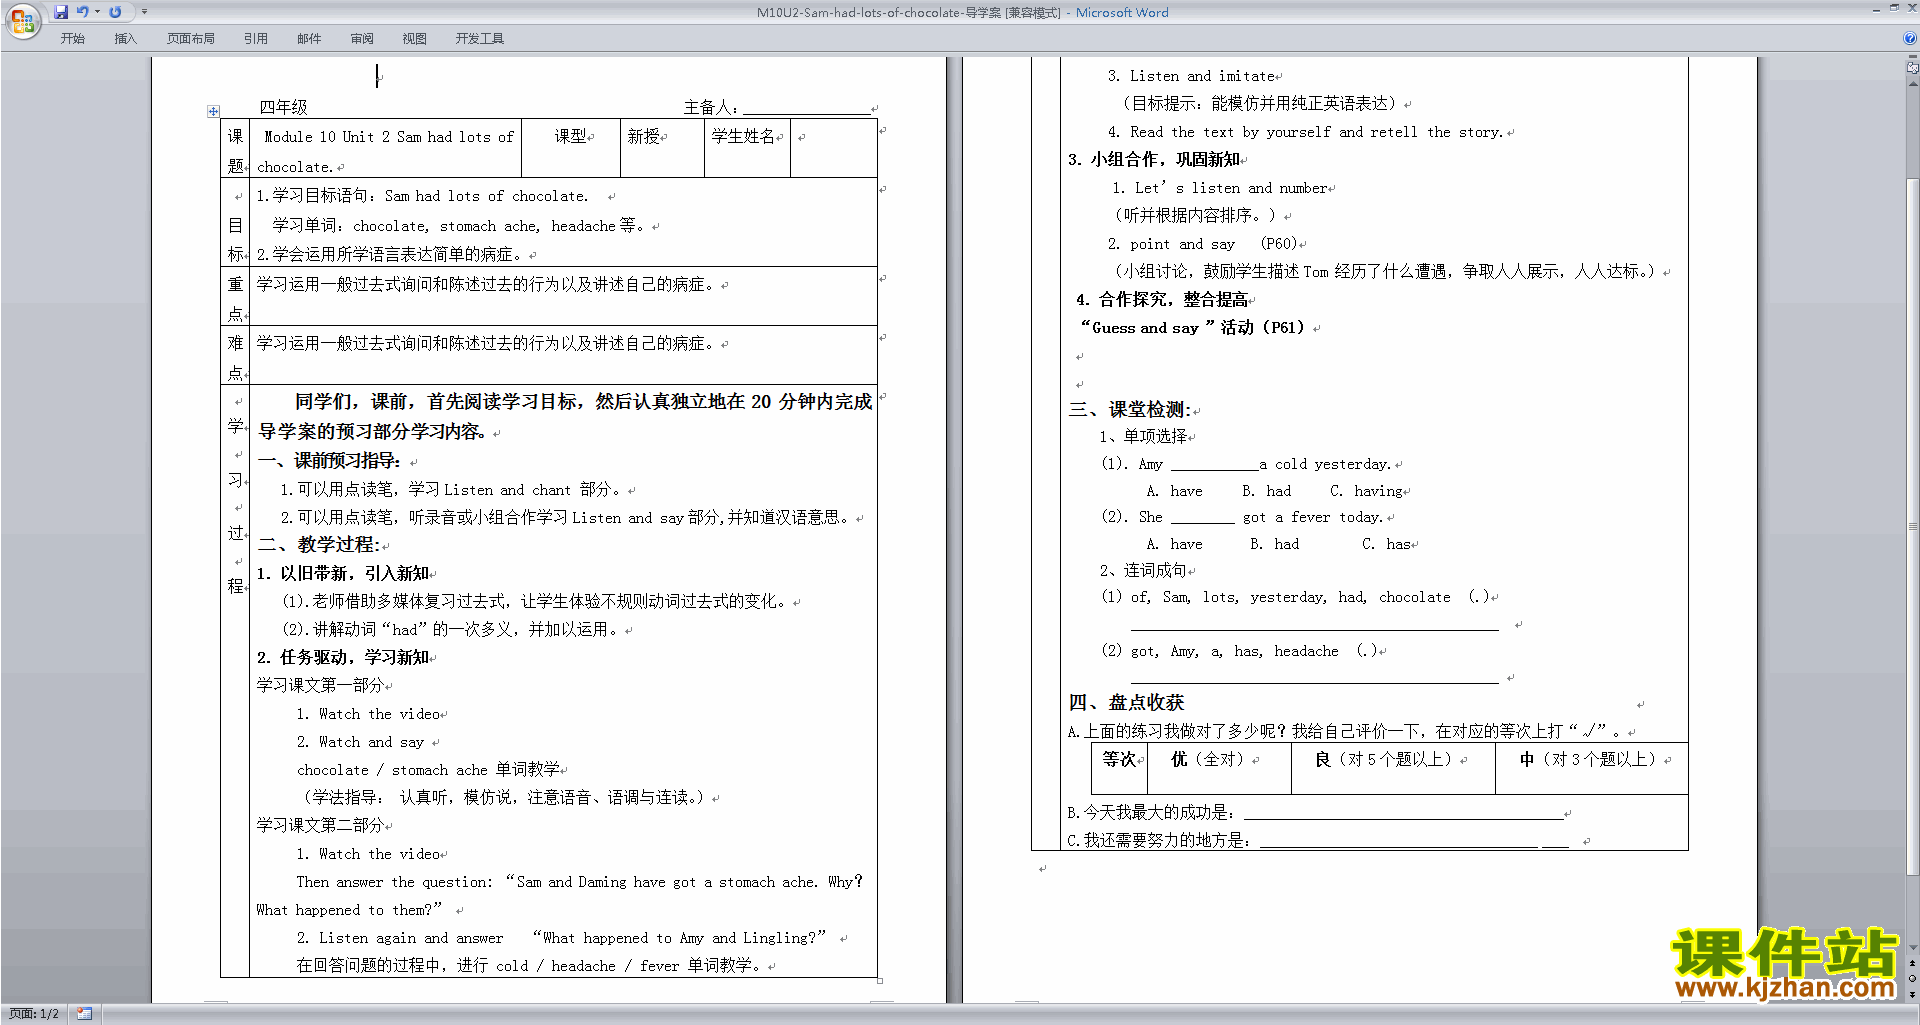Click heading 一、课前预习指导
1920x1025 pixels.
[x=330, y=461]
